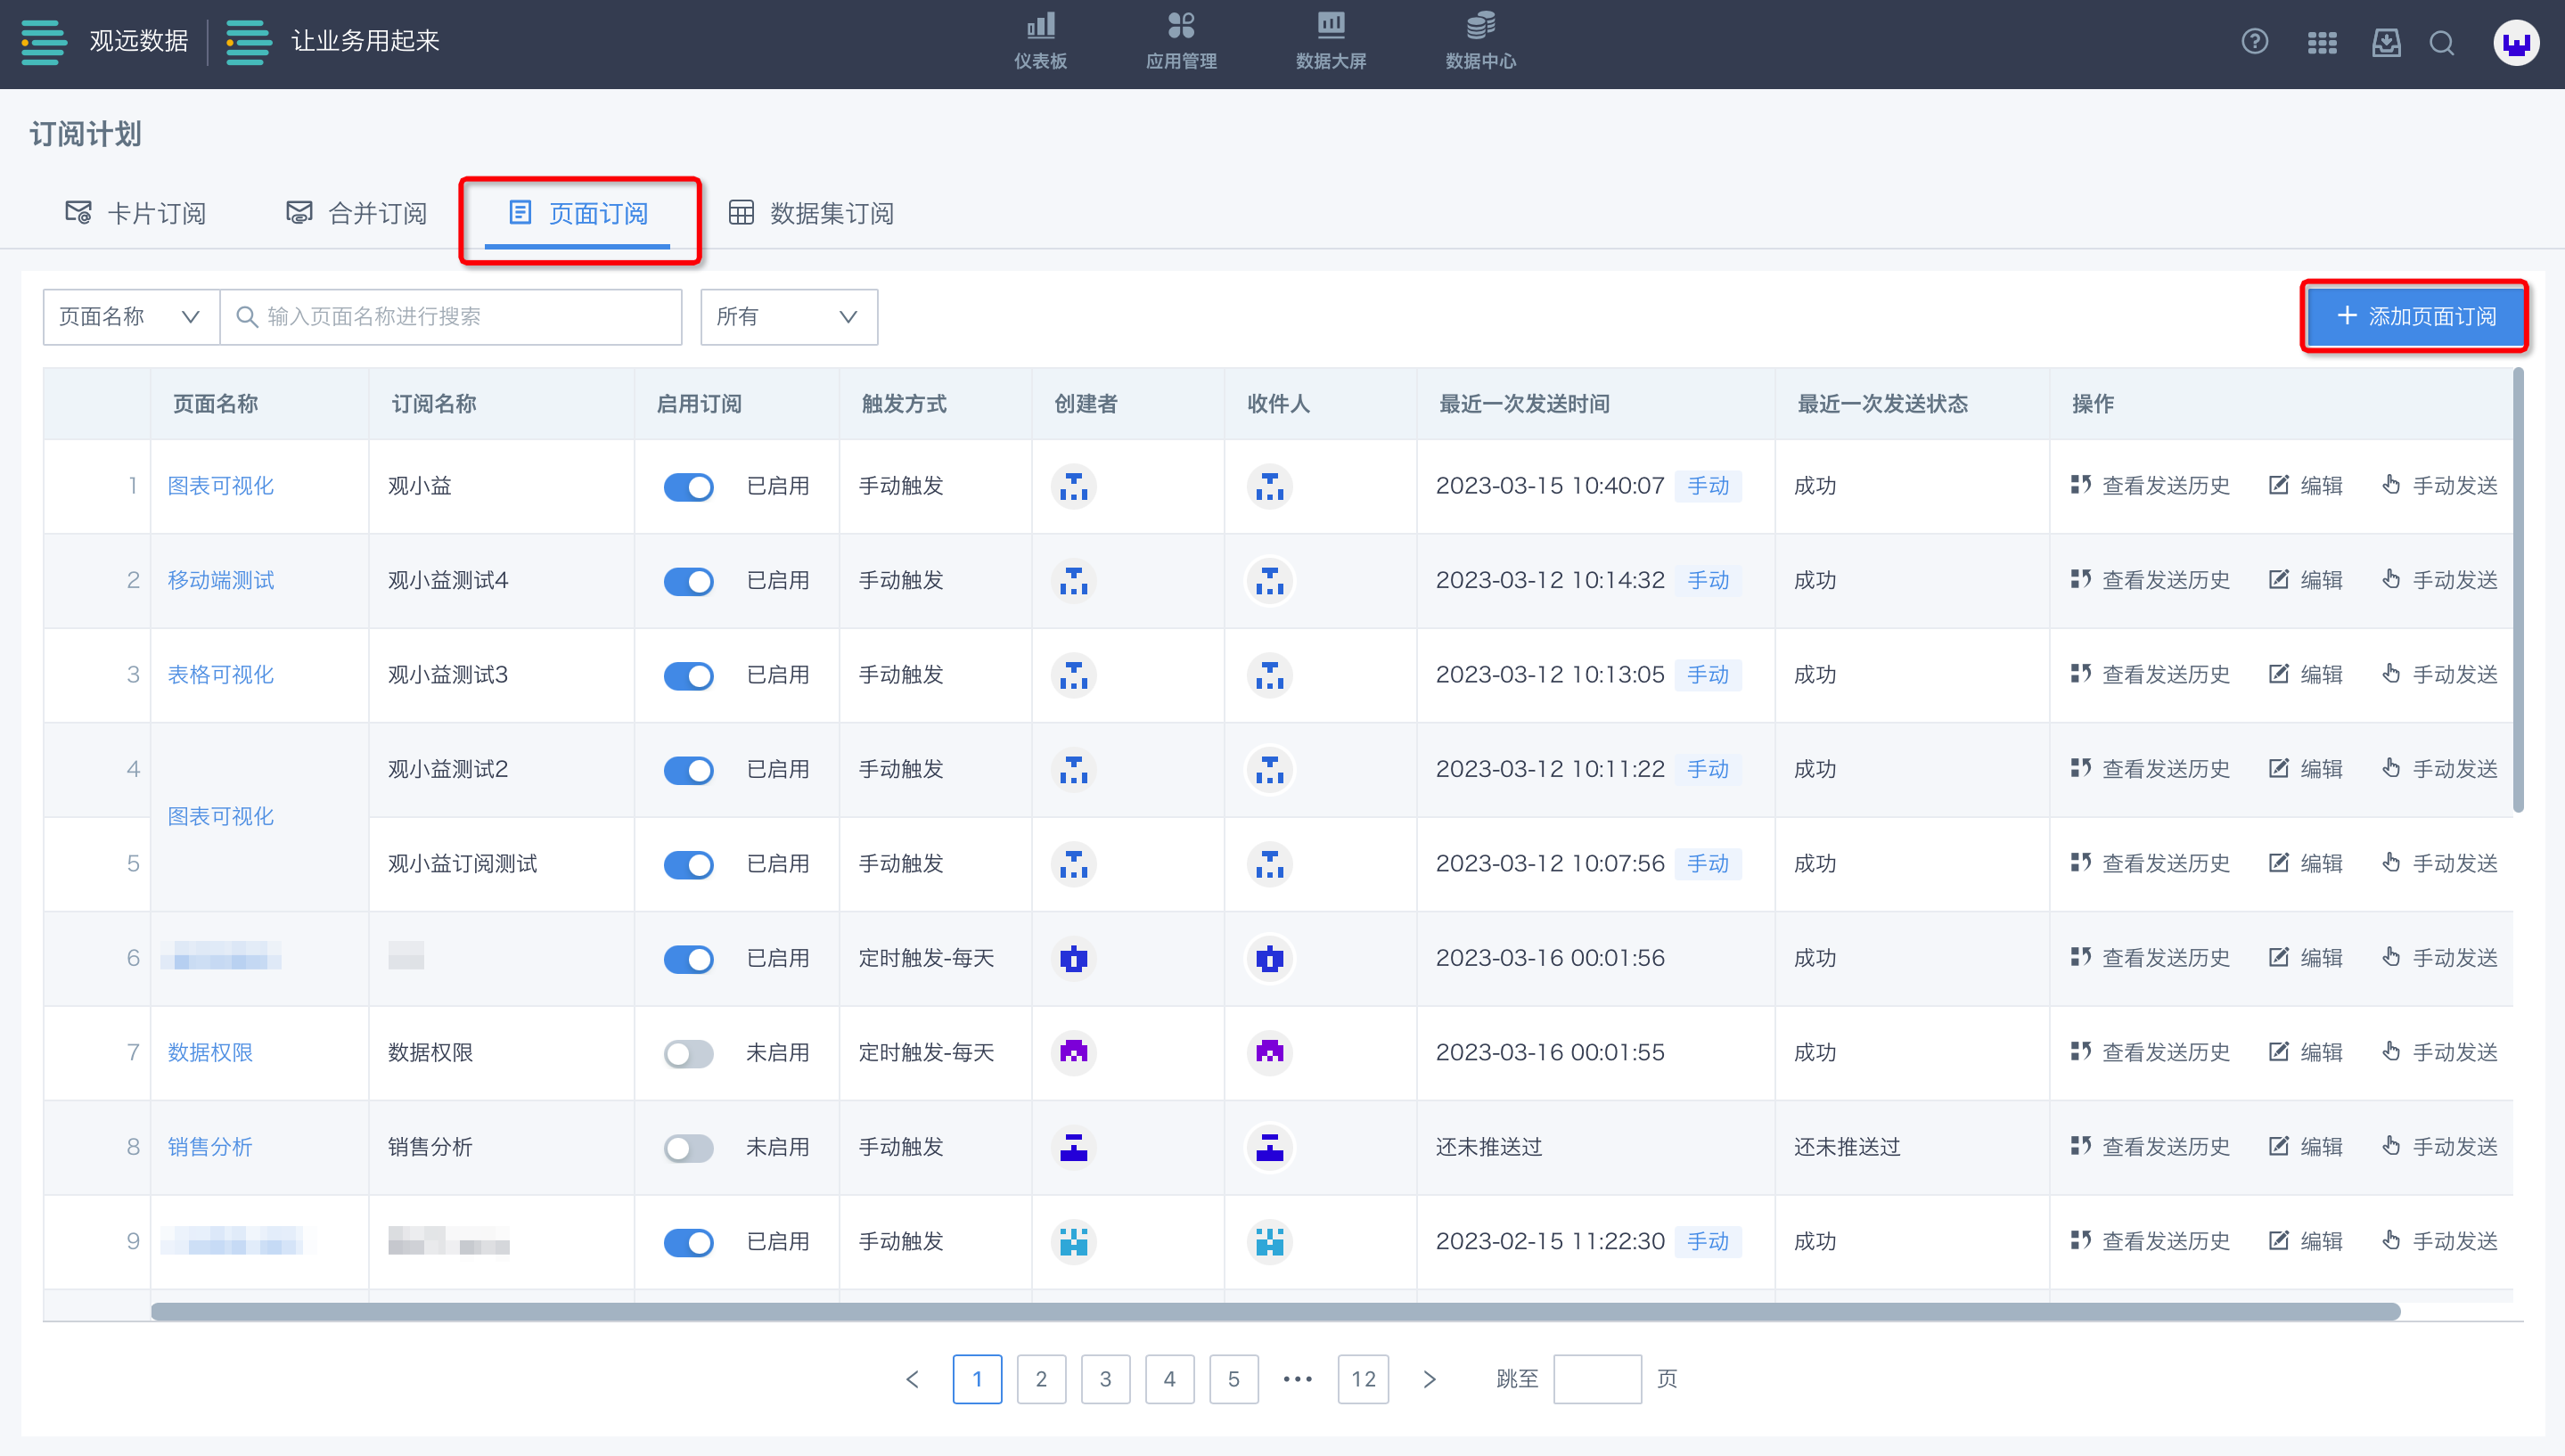Viewport: 2565px width, 1456px height.
Task: Click the 观远数据 logo
Action: (x=105, y=41)
